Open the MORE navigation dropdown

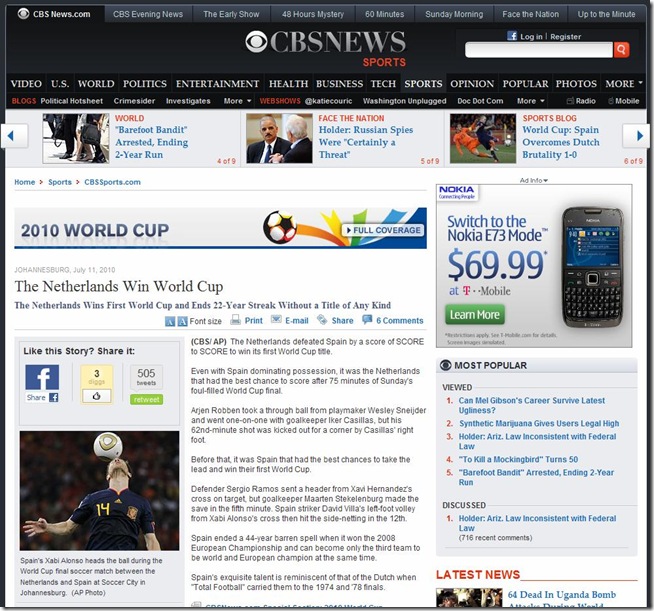tap(624, 84)
